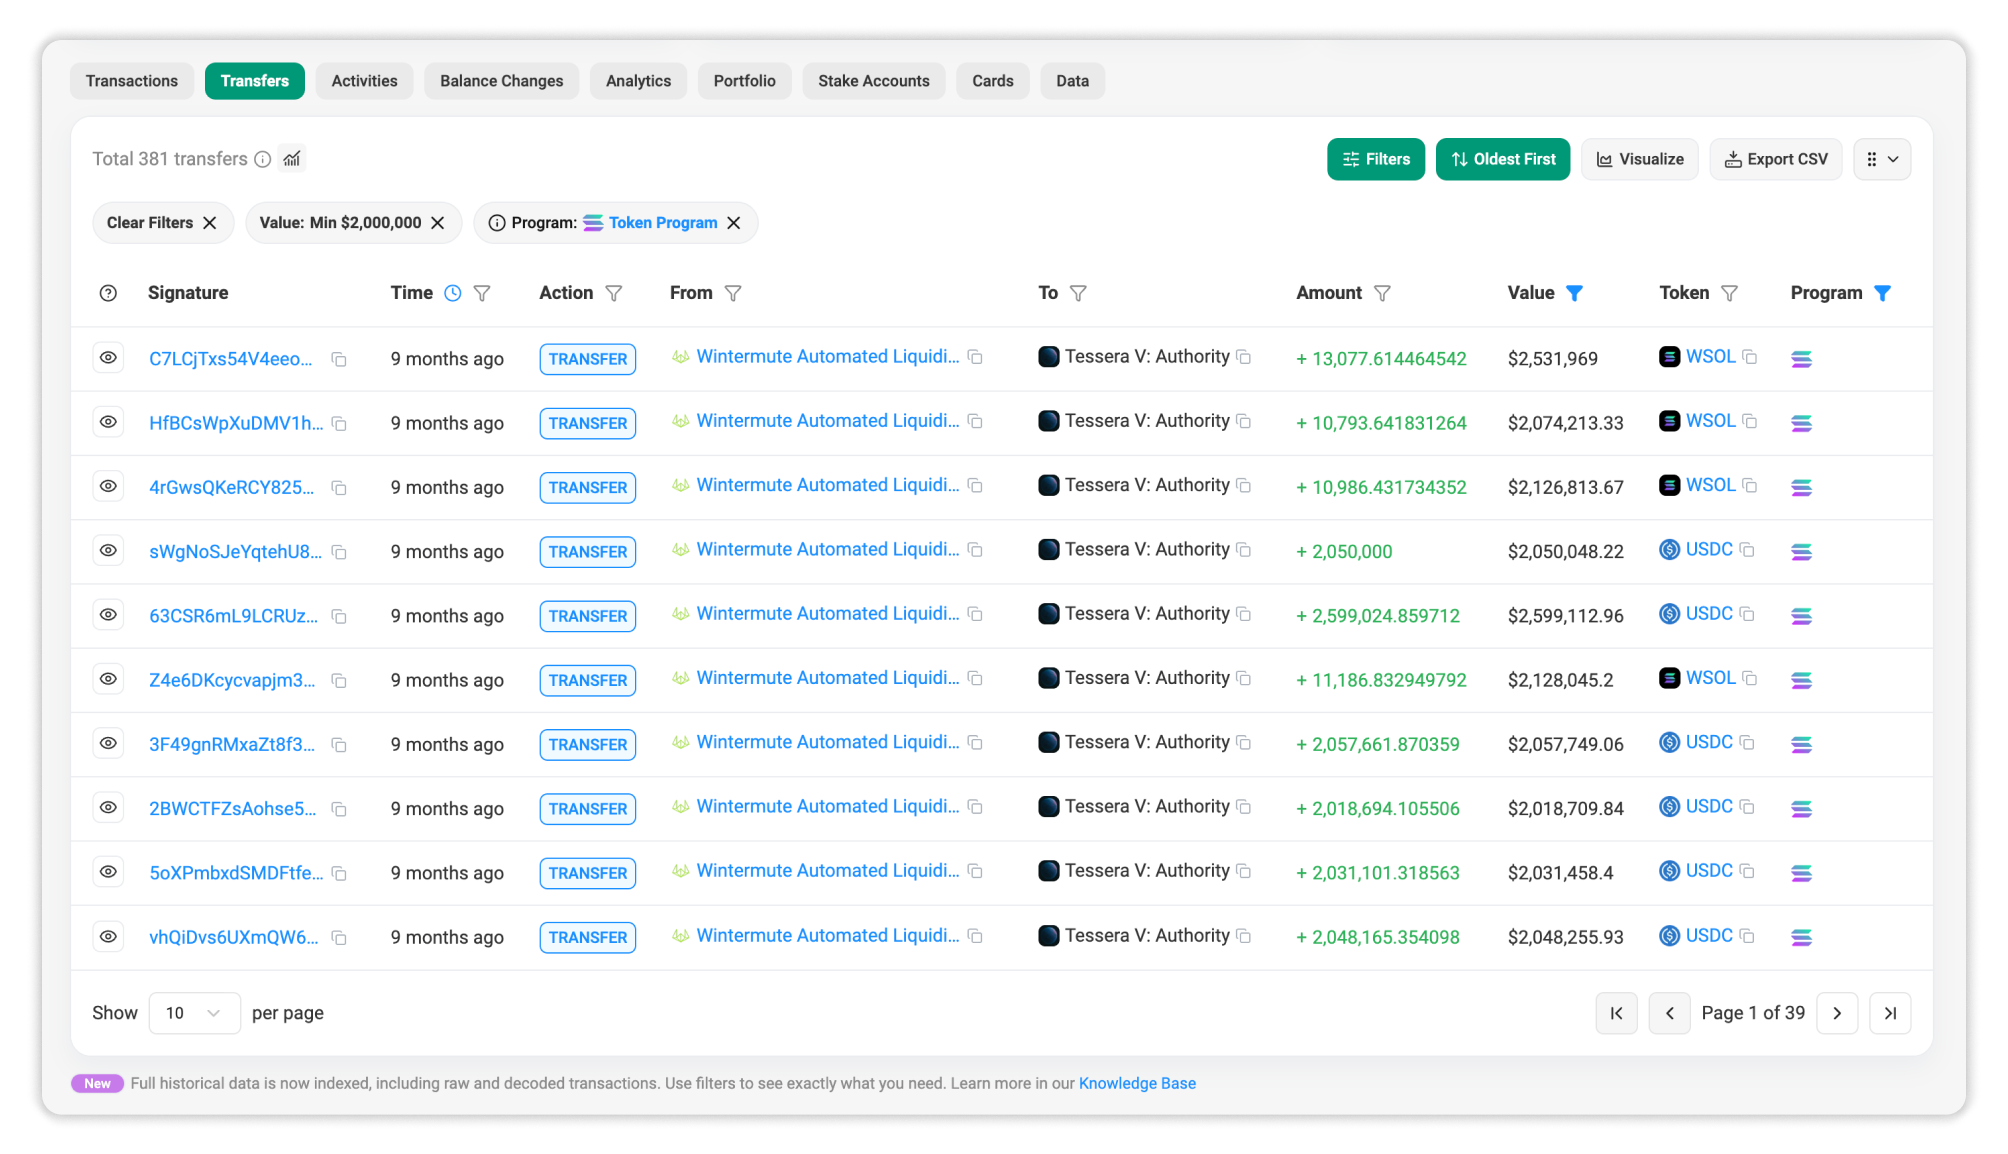Click value $2,599,112.96
Image resolution: width=2008 pixels, height=1154 pixels.
(1566, 616)
